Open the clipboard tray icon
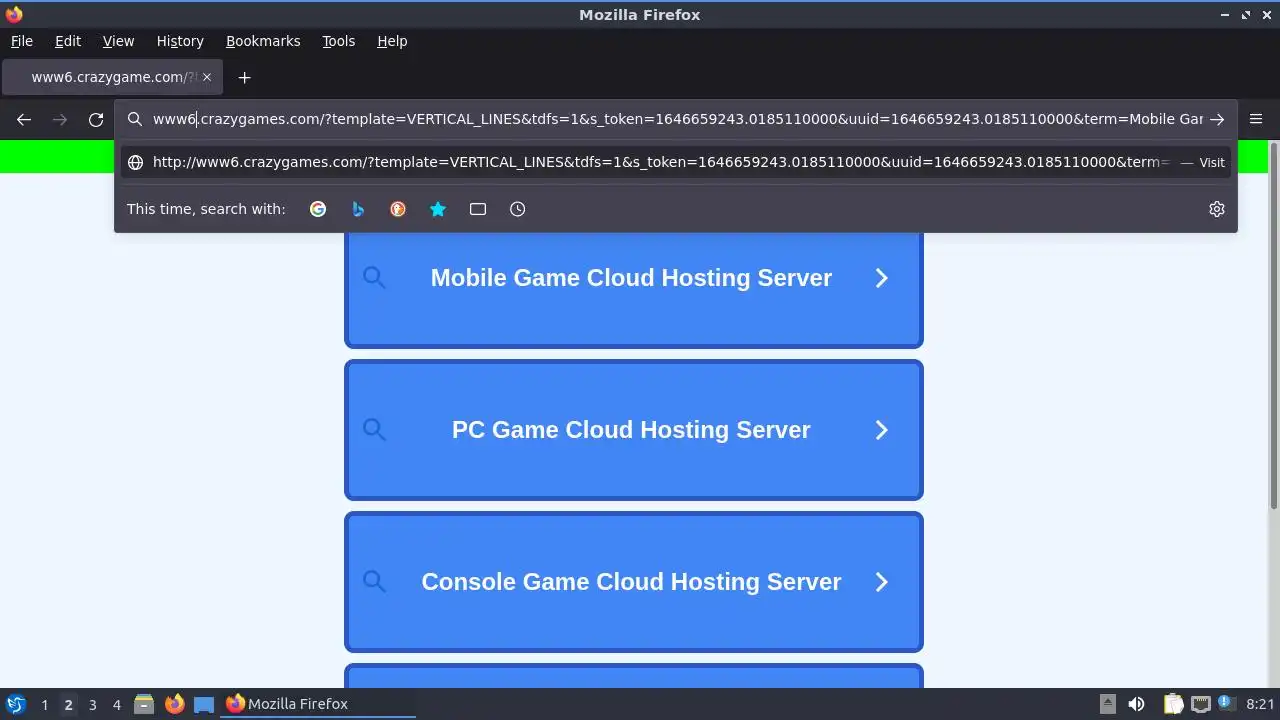This screenshot has height=720, width=1280. click(1173, 704)
